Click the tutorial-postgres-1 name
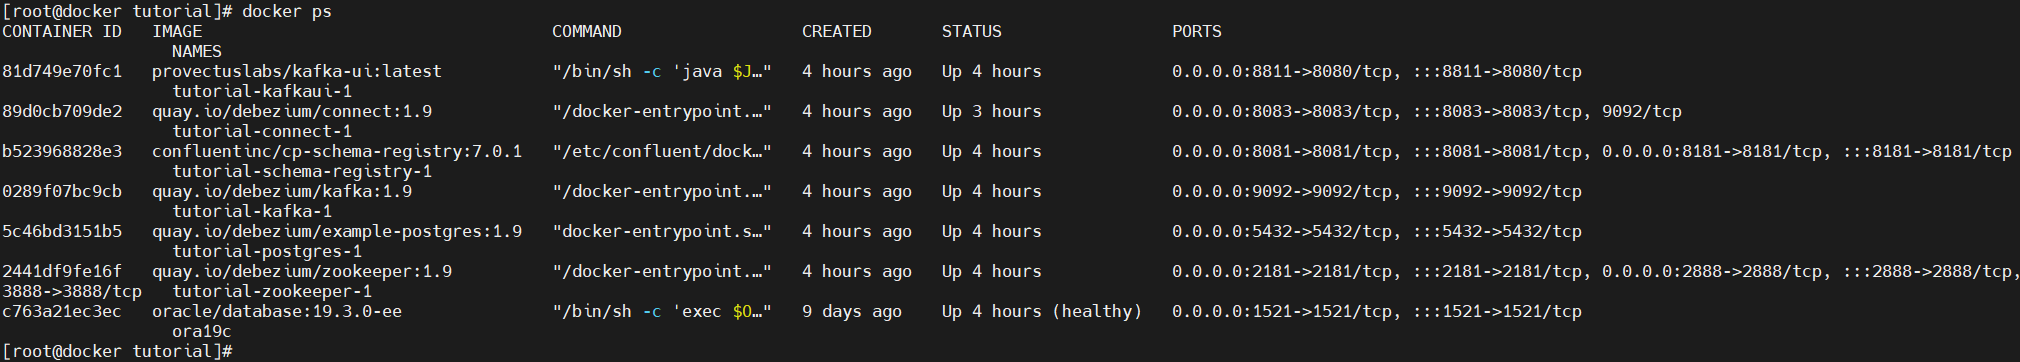Viewport: 2020px width, 362px height. click(x=267, y=252)
